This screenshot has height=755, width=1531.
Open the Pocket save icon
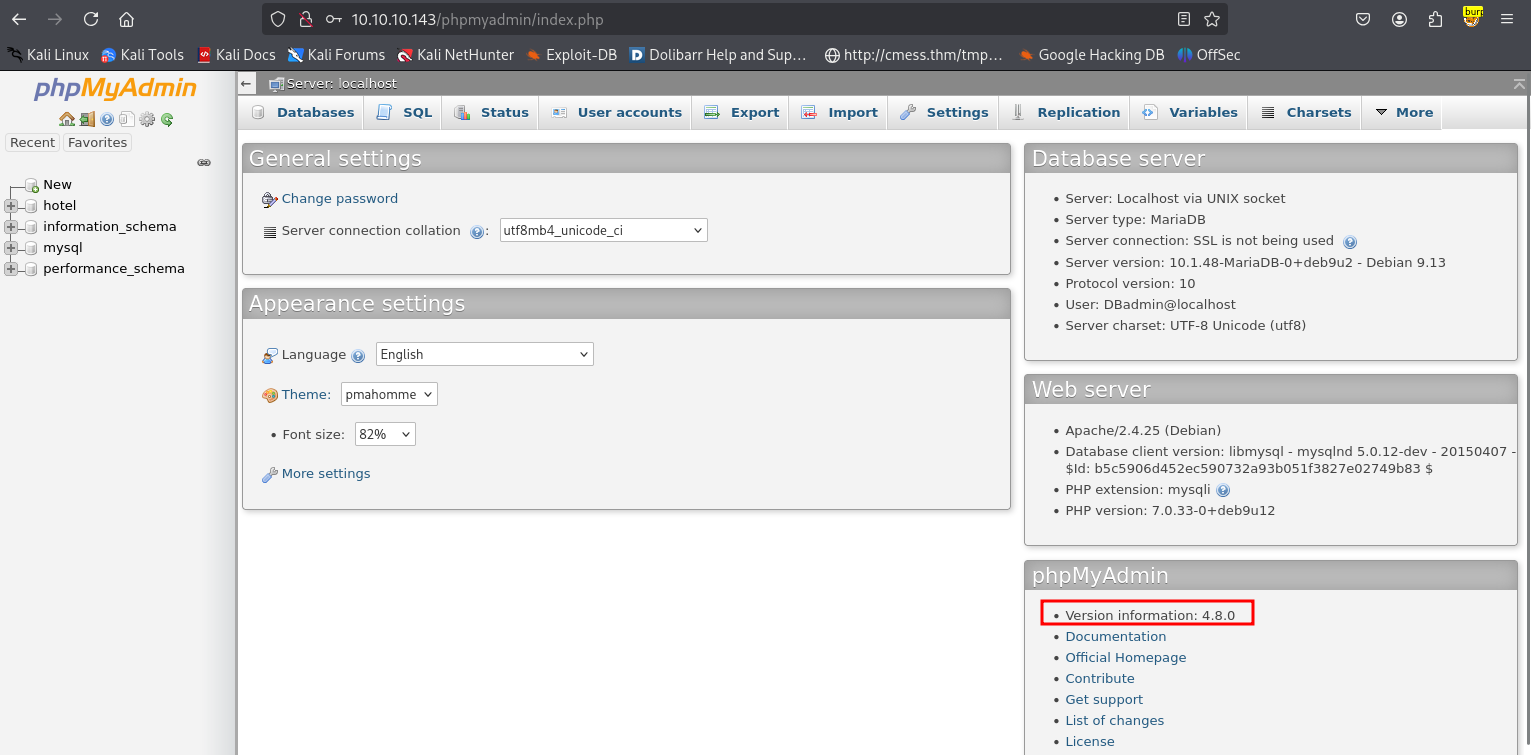tap(1363, 19)
